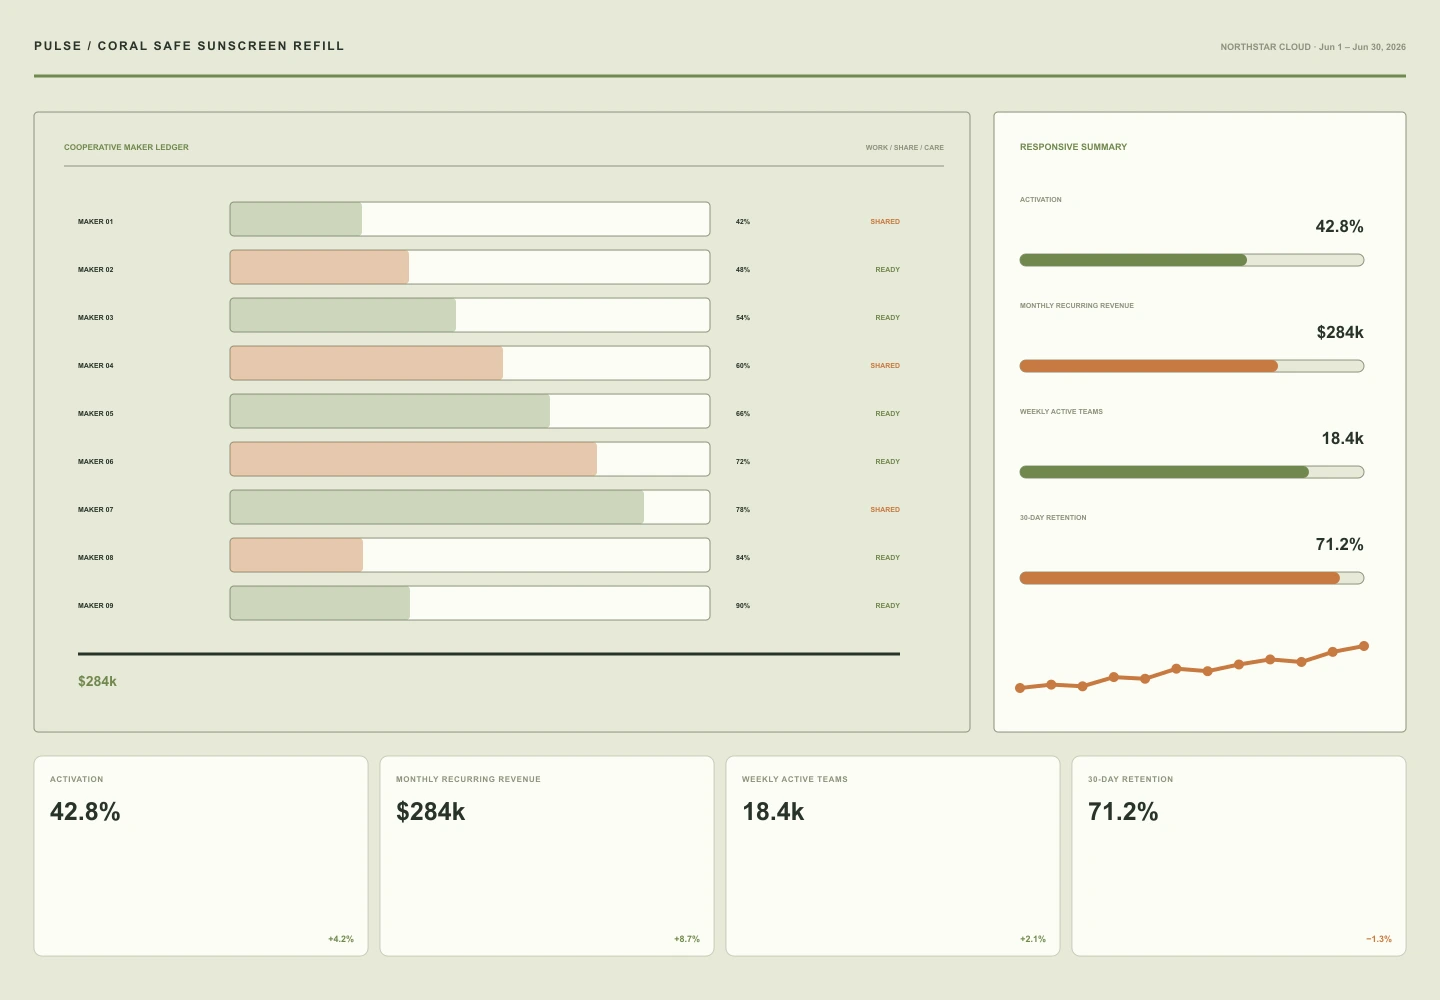
Task: Click the 18.4k value in Responsive Summary
Action: tap(1342, 438)
